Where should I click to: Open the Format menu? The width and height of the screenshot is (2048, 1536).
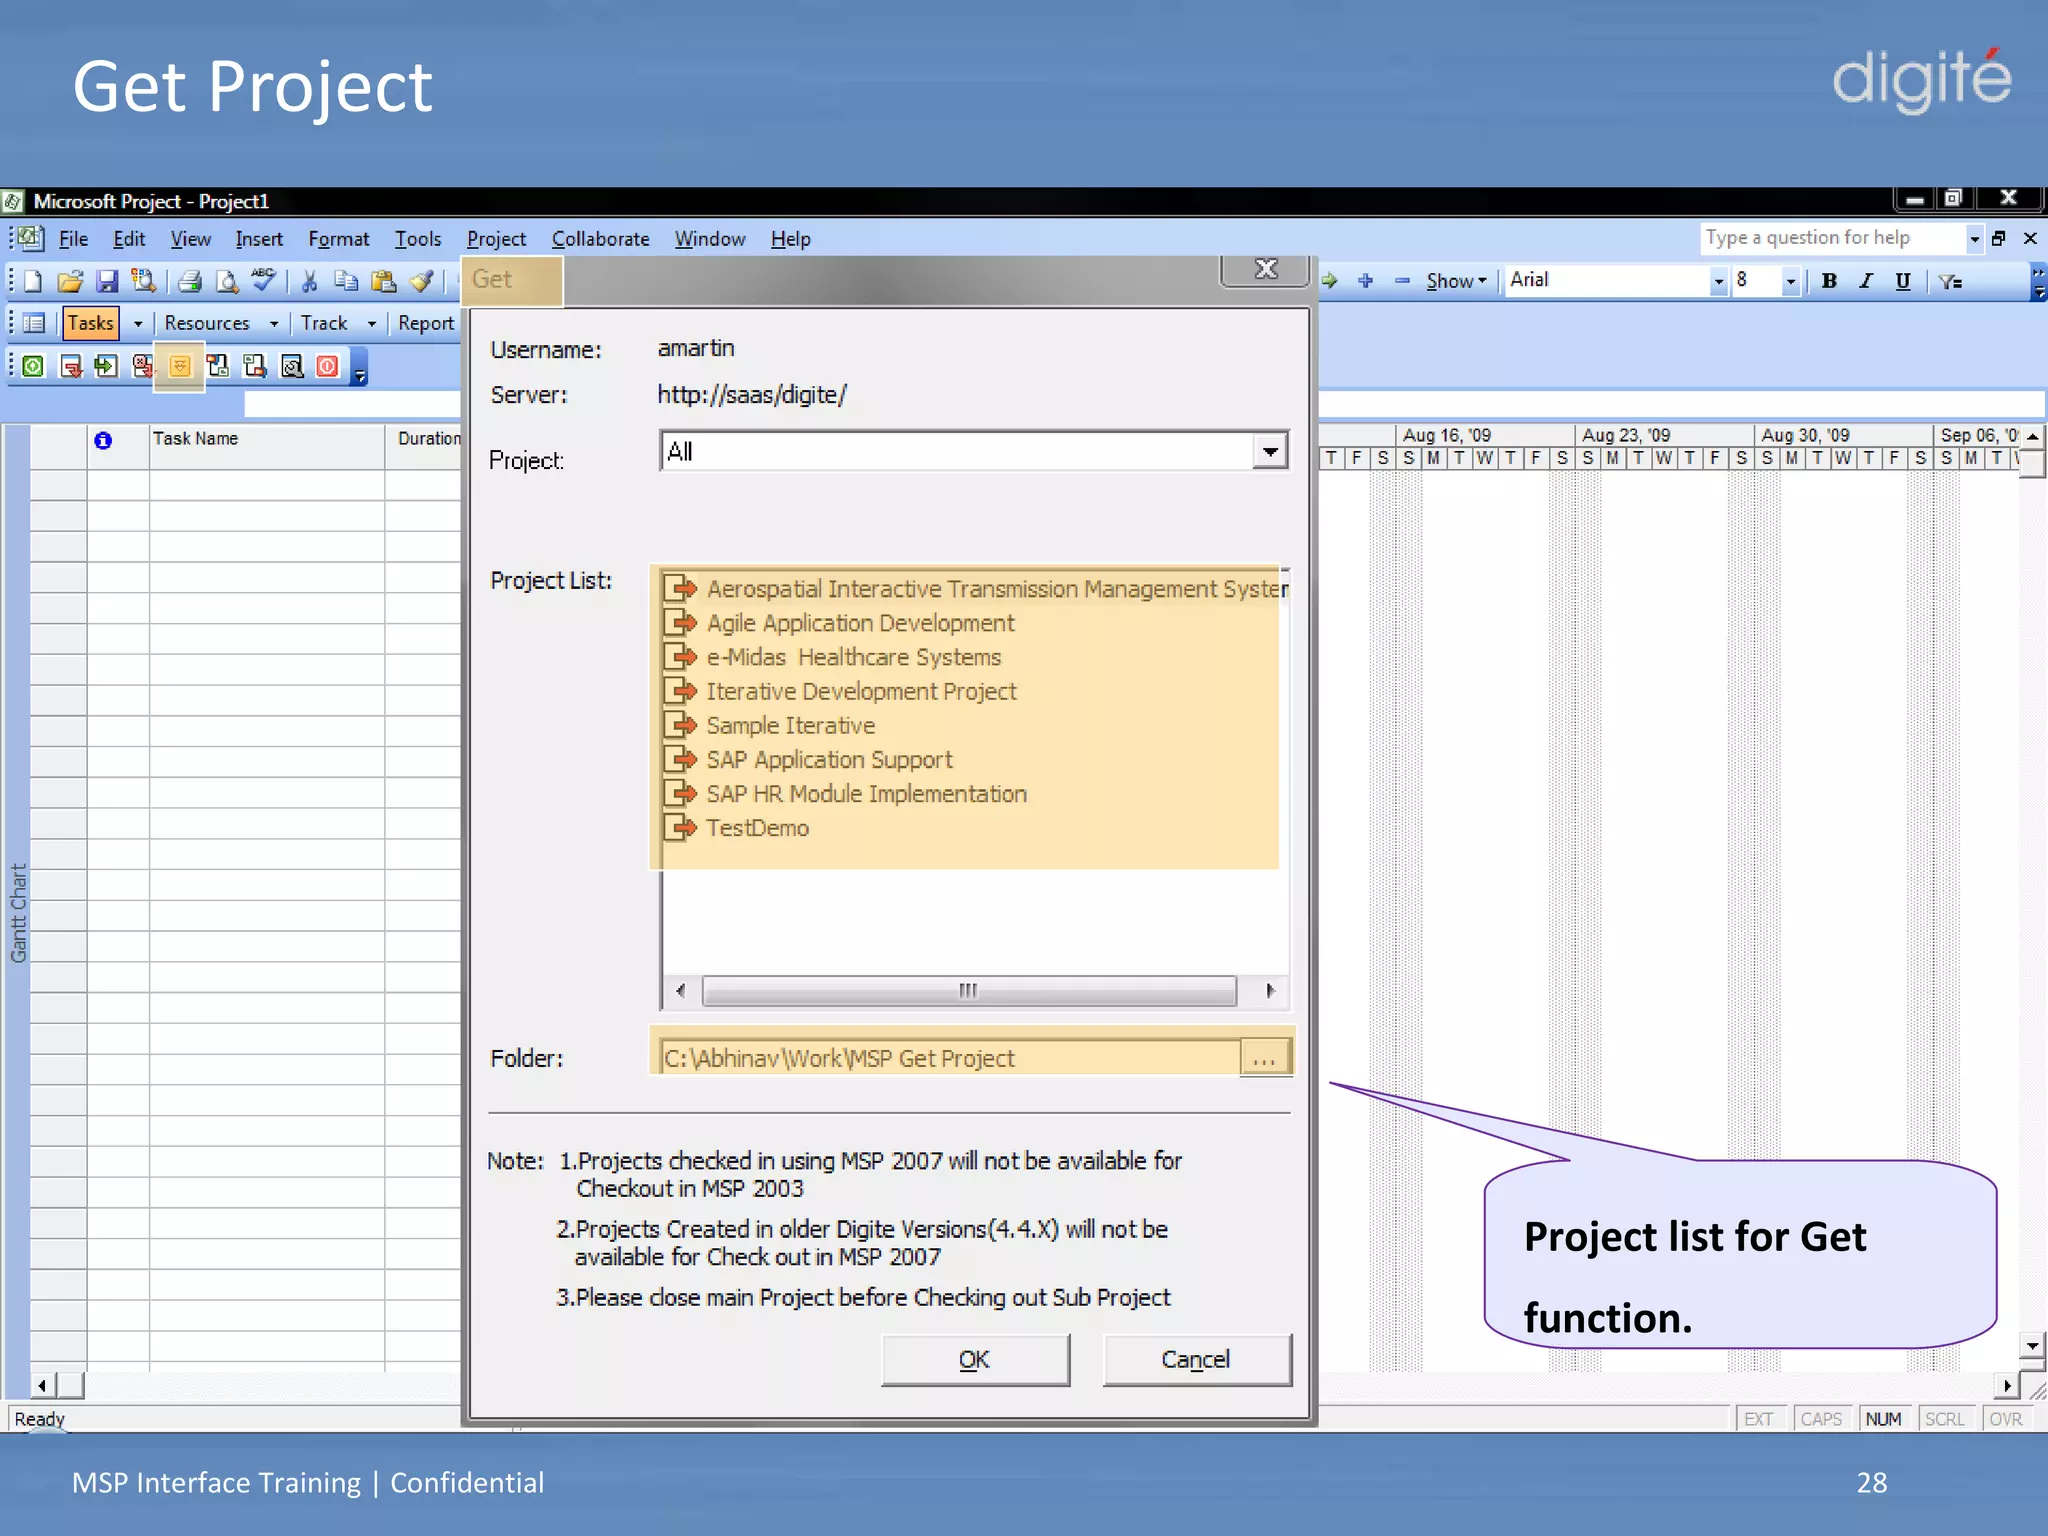[338, 239]
